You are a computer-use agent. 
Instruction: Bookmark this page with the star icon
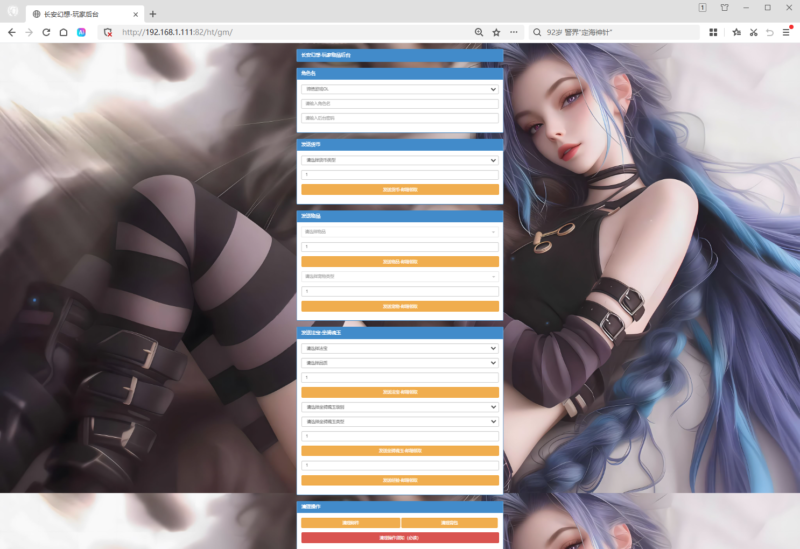click(496, 32)
